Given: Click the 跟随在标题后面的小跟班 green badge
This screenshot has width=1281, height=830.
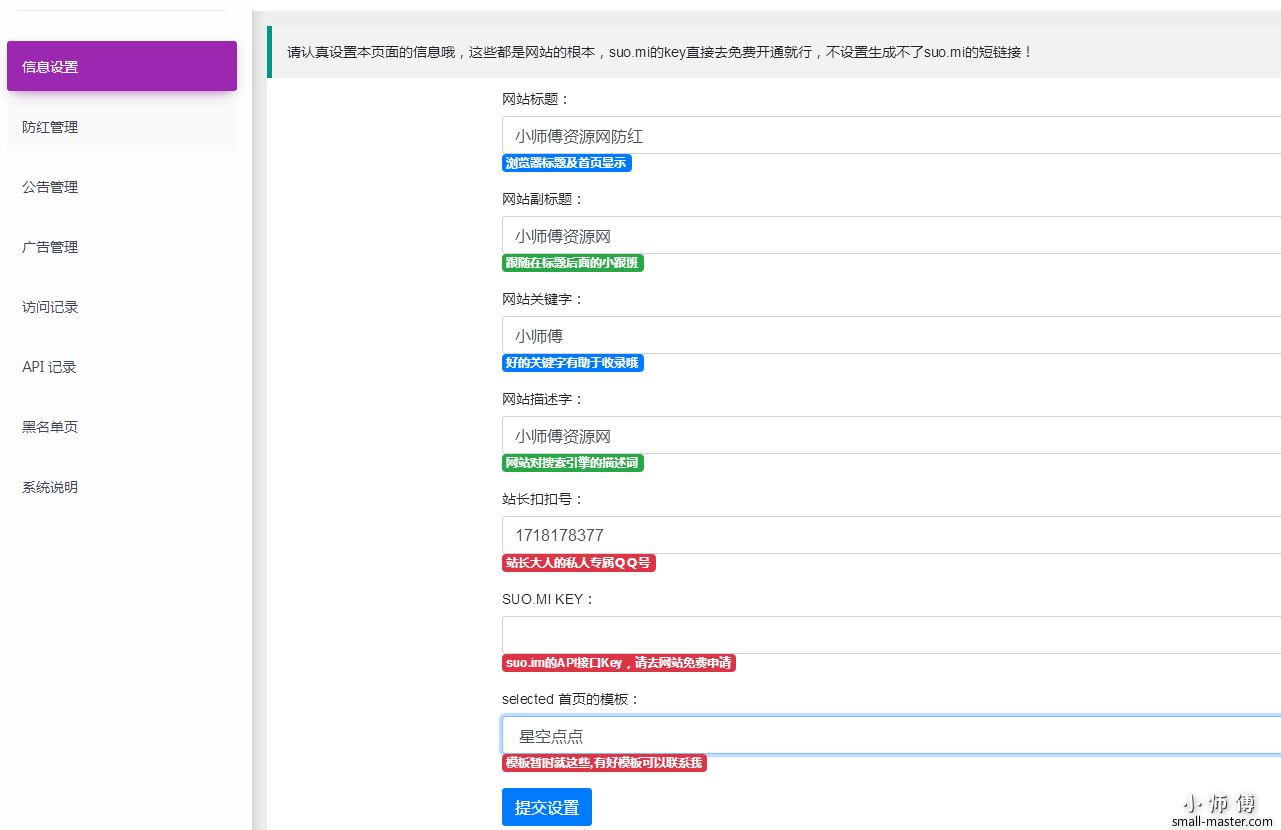Looking at the screenshot, I should tap(573, 263).
